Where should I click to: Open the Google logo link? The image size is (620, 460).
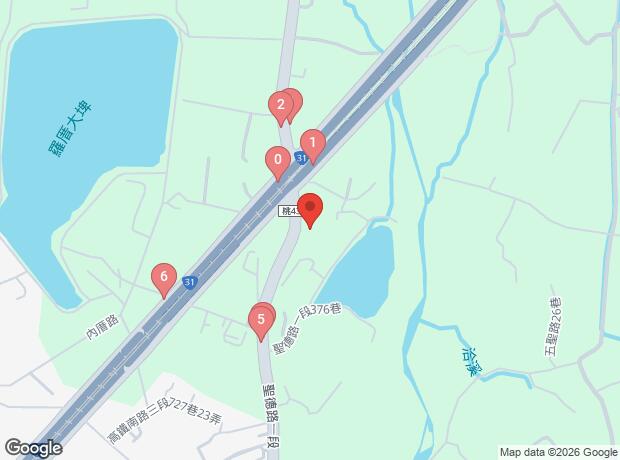tap(33, 448)
